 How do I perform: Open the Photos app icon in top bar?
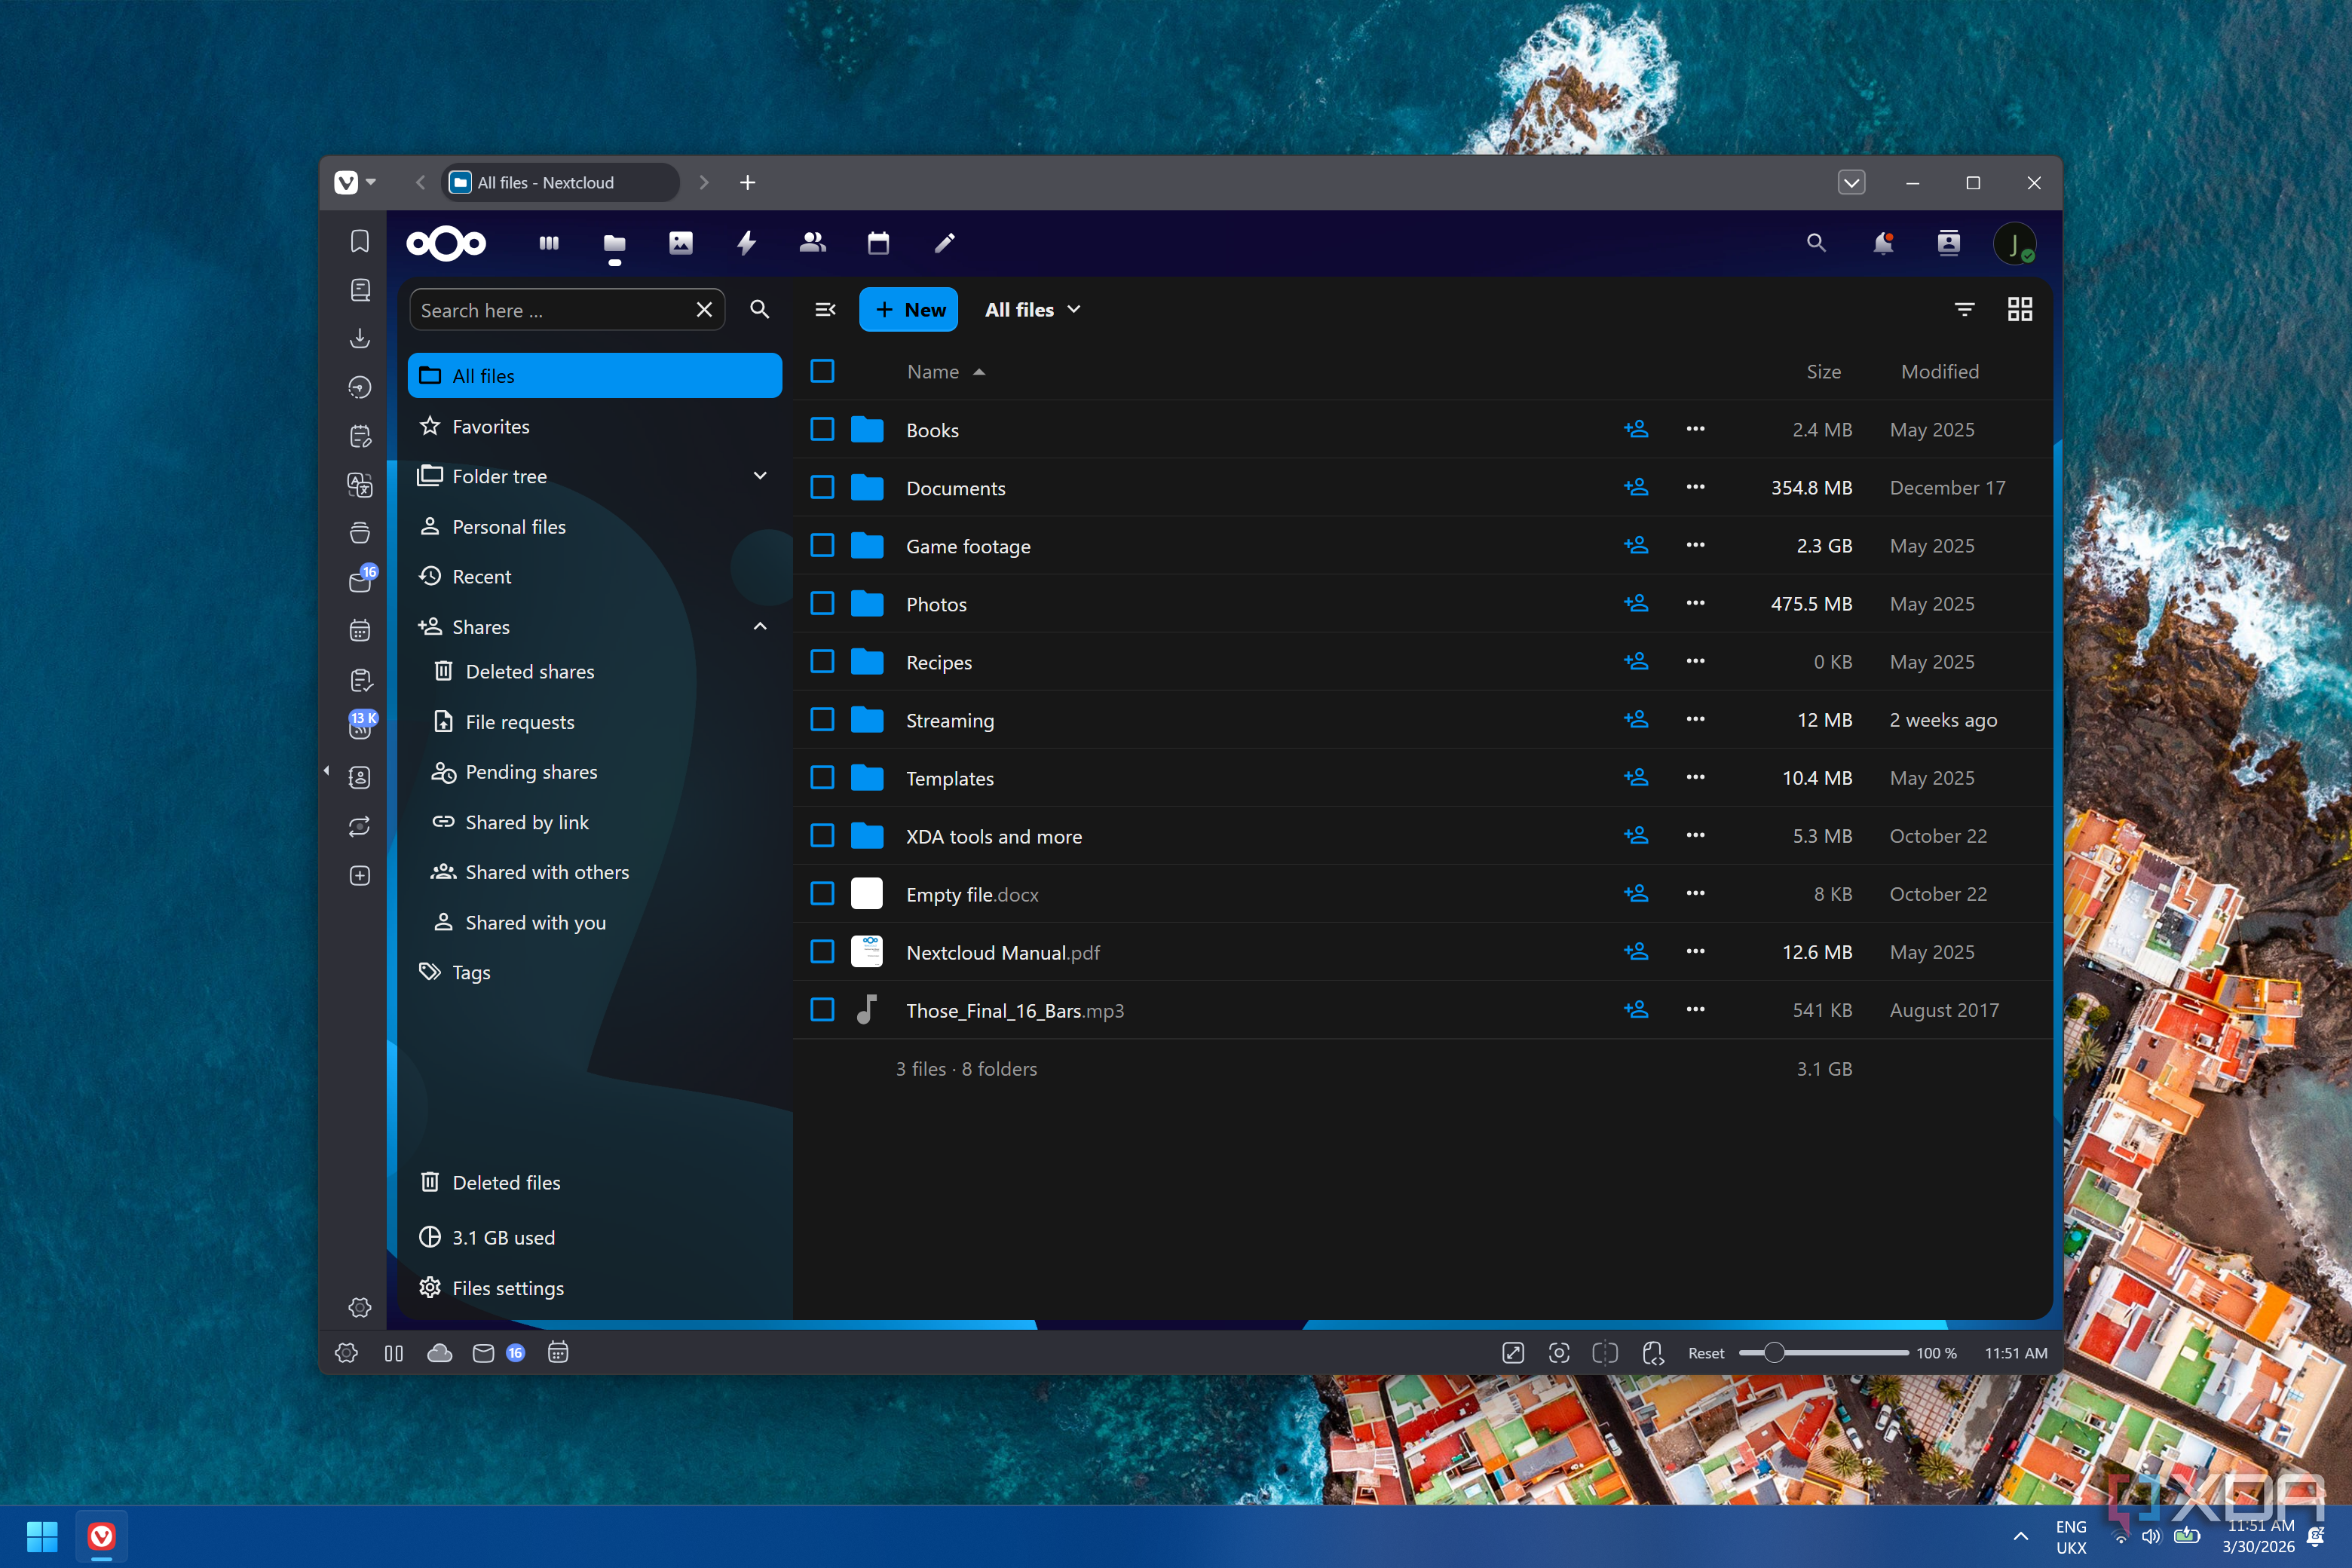tap(681, 243)
